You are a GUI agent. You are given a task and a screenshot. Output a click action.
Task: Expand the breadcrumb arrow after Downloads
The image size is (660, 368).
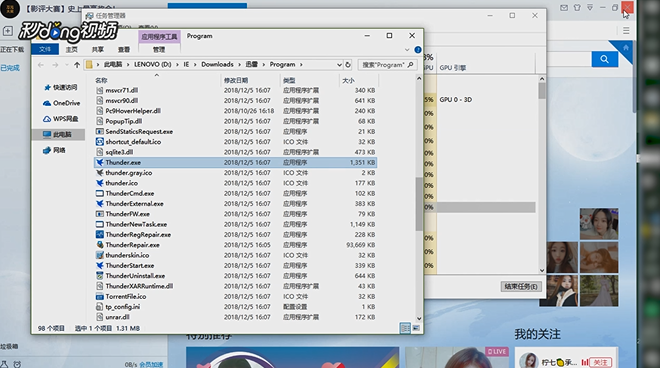point(240,65)
